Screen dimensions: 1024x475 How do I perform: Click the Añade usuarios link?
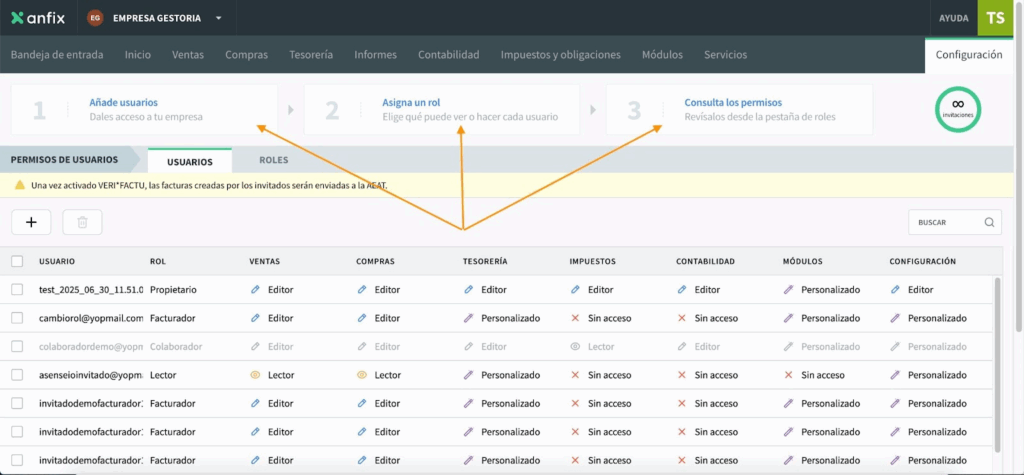click(123, 102)
